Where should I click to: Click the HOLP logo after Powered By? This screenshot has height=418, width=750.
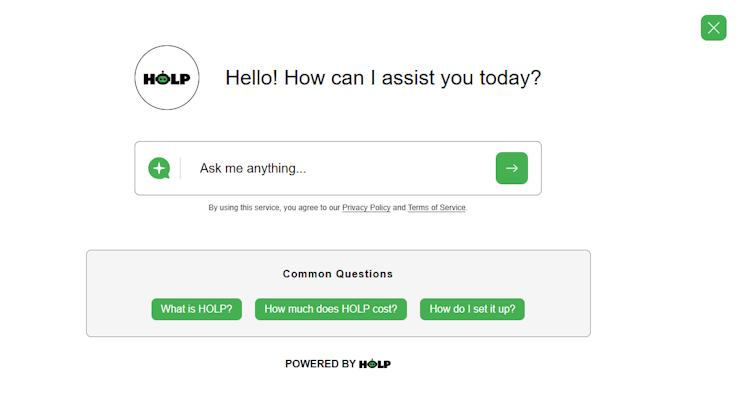(x=375, y=364)
